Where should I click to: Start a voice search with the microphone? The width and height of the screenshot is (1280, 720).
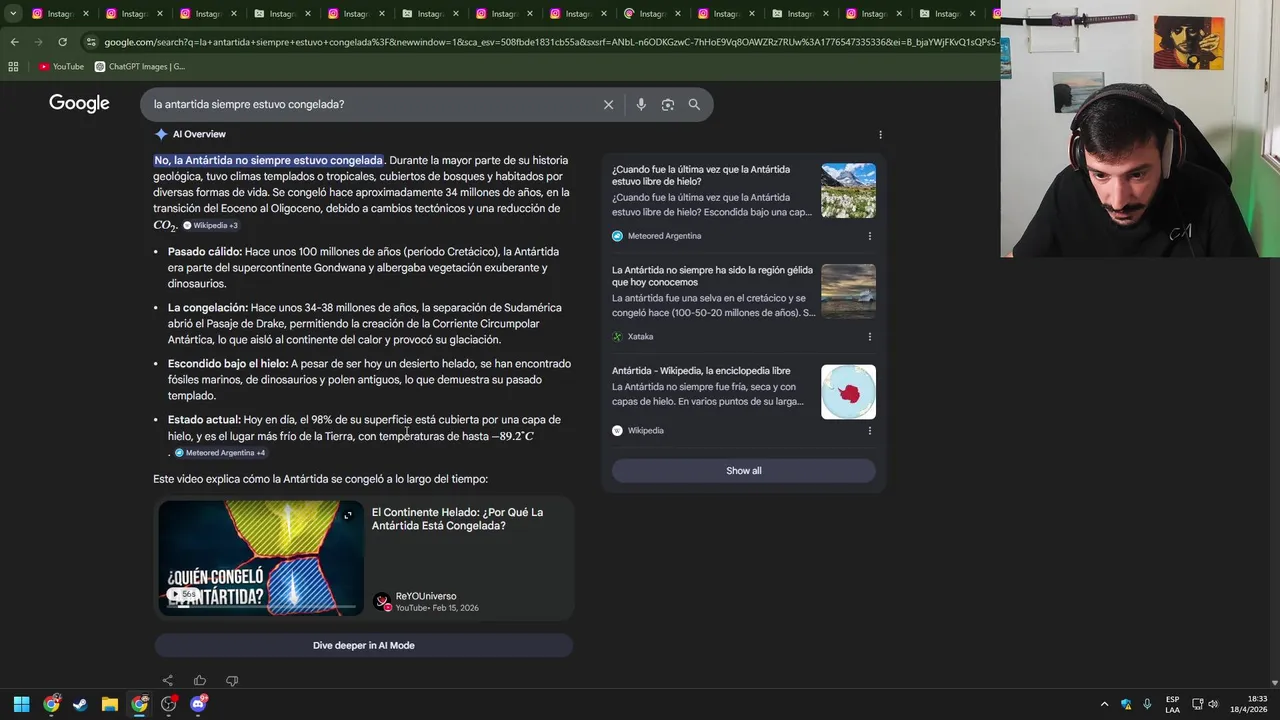pyautogui.click(x=641, y=104)
